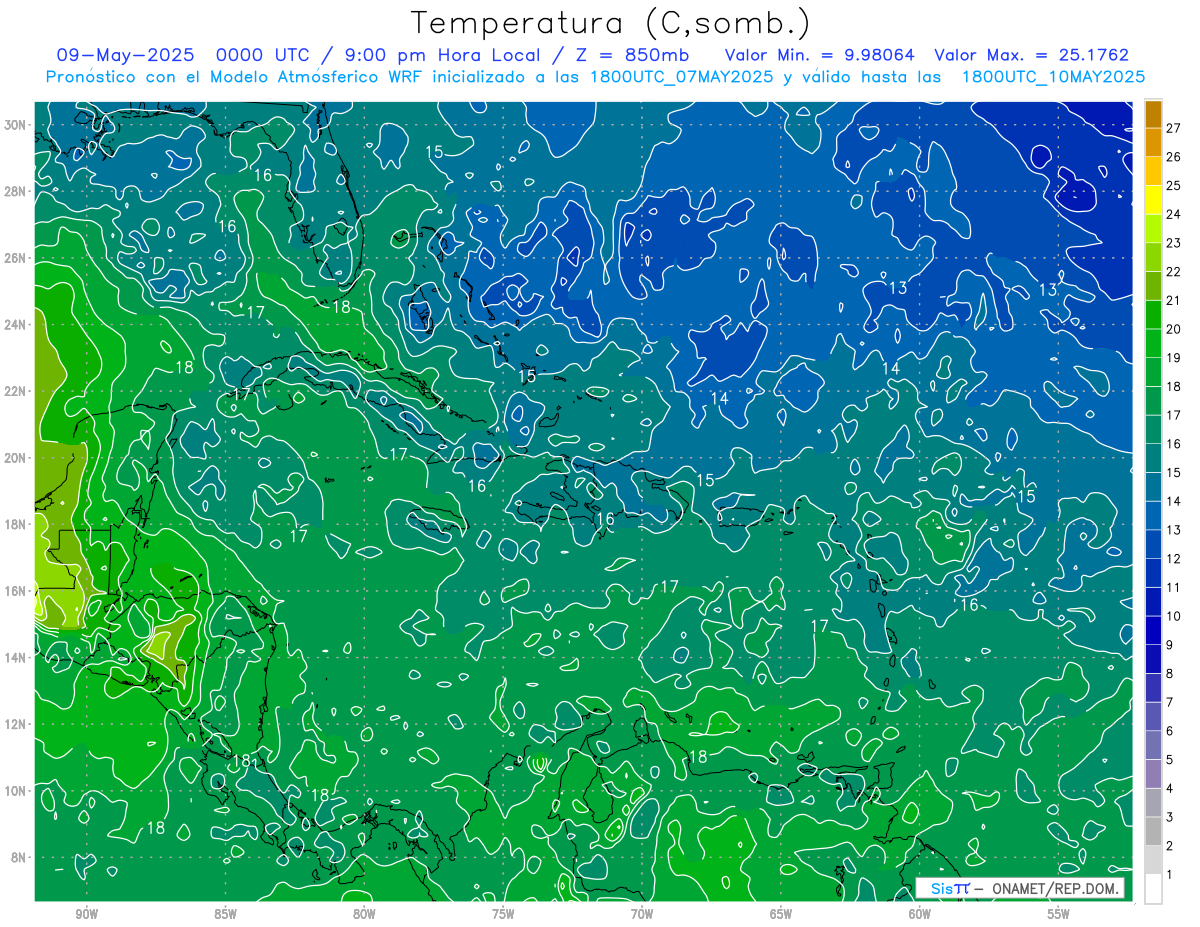Click the "24" label on the color scale
The width and height of the screenshot is (1200, 927).
[1173, 214]
